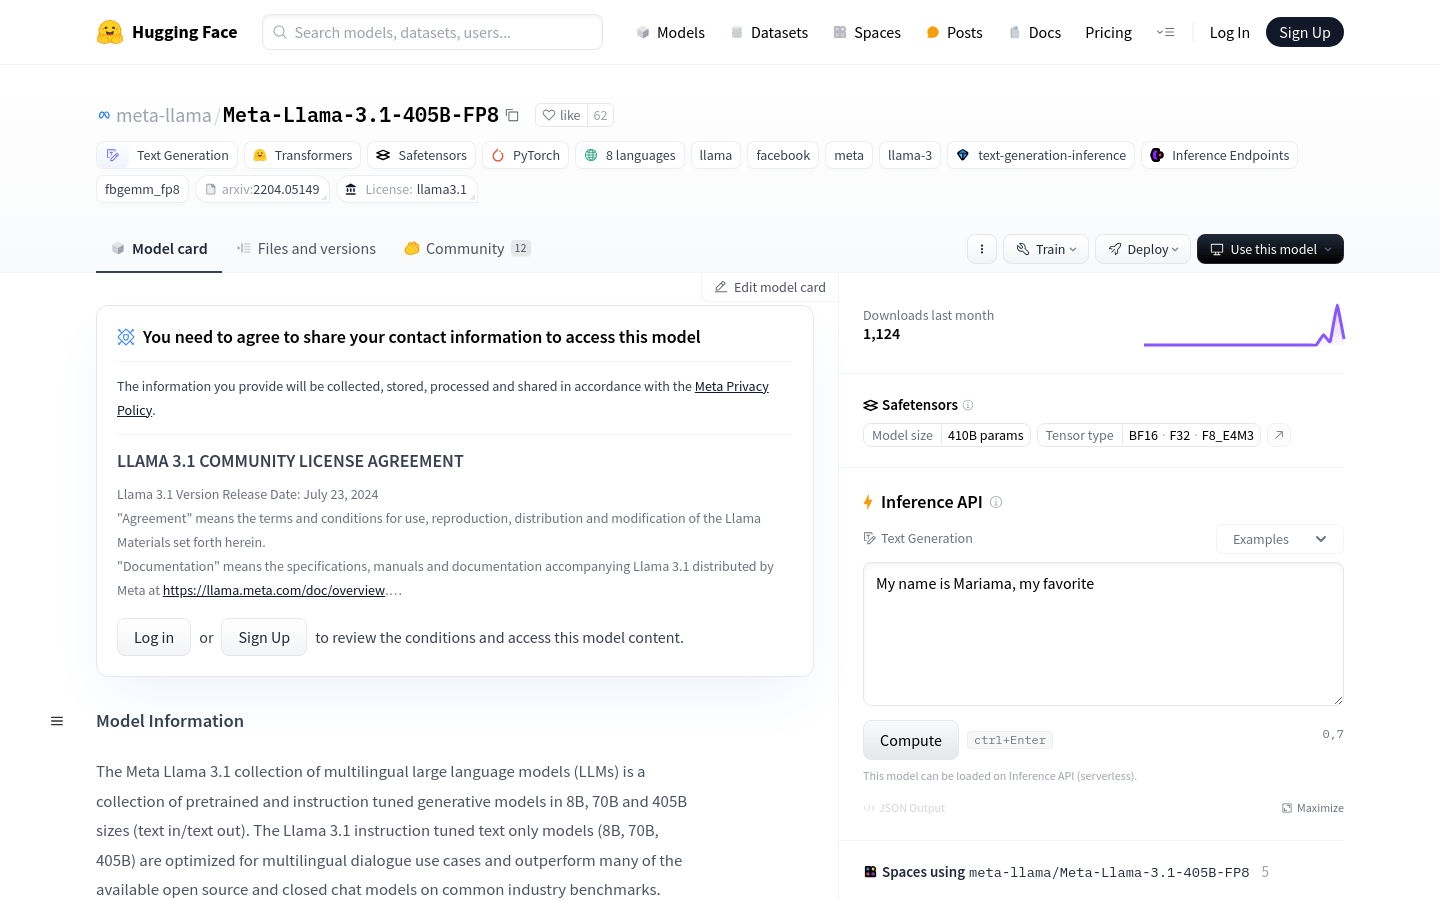Click the downloads sparkline chart
The image size is (1440, 900).
coord(1244,325)
